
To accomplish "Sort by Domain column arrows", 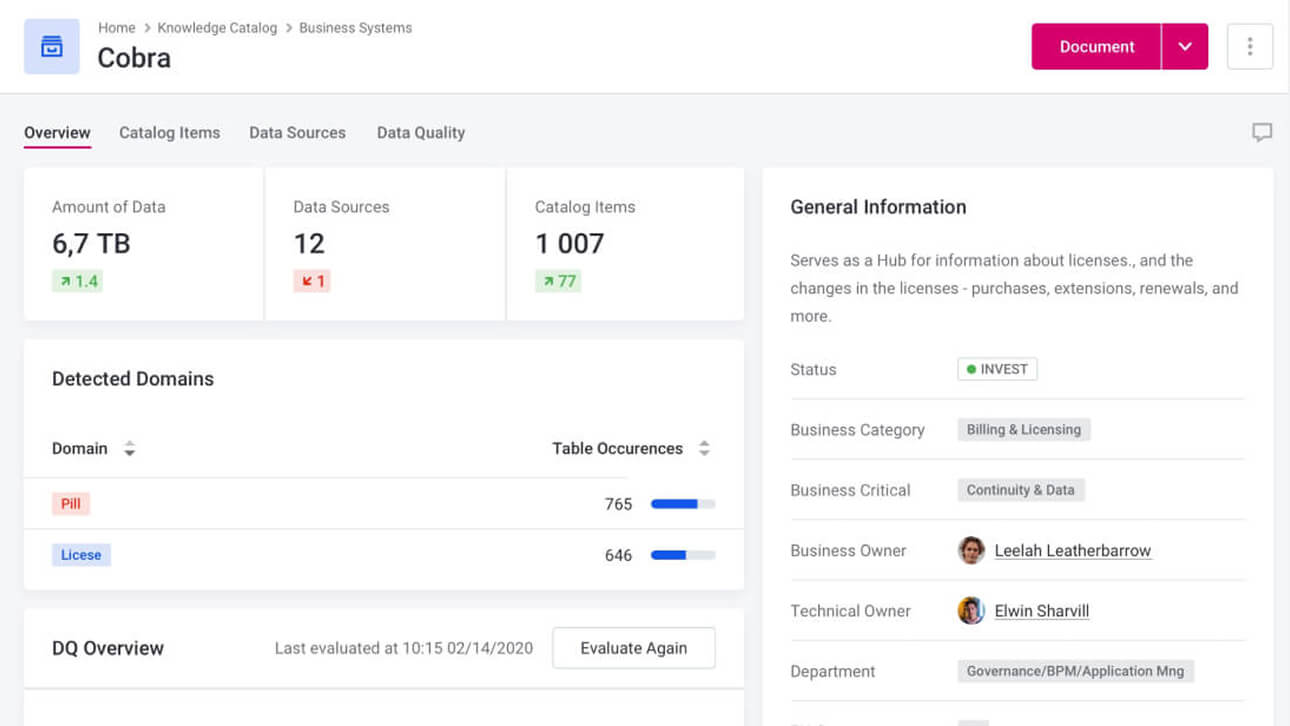I will 129,449.
